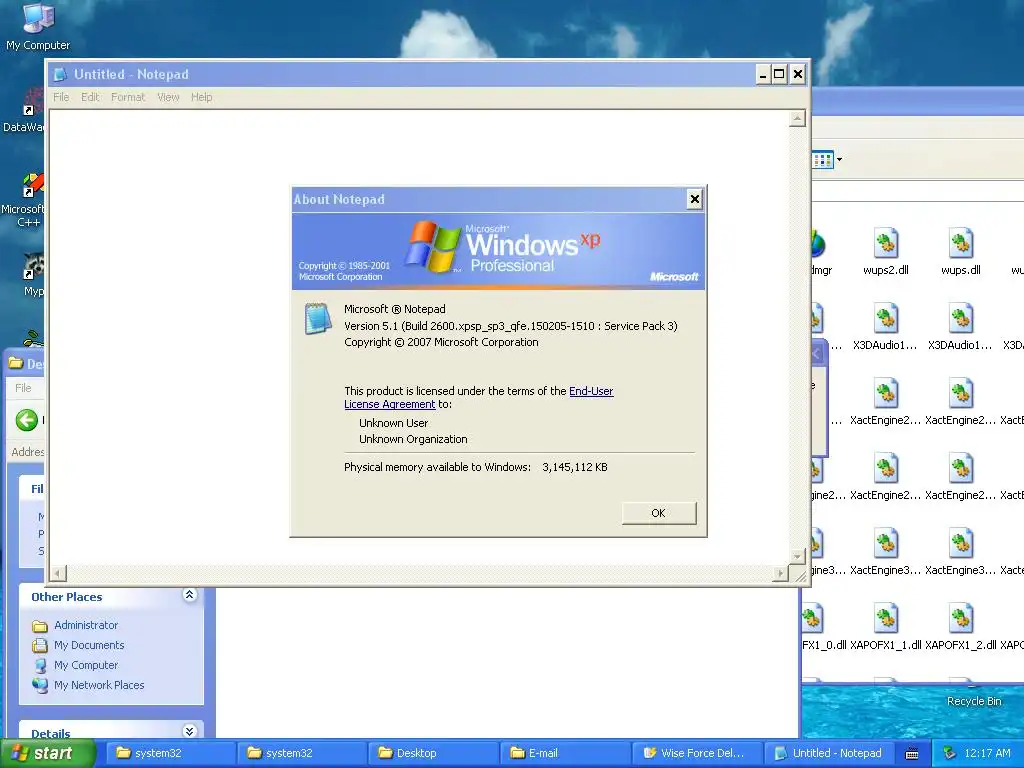Open My Computer desktop icon
The width and height of the screenshot is (1024, 768).
pos(38,26)
